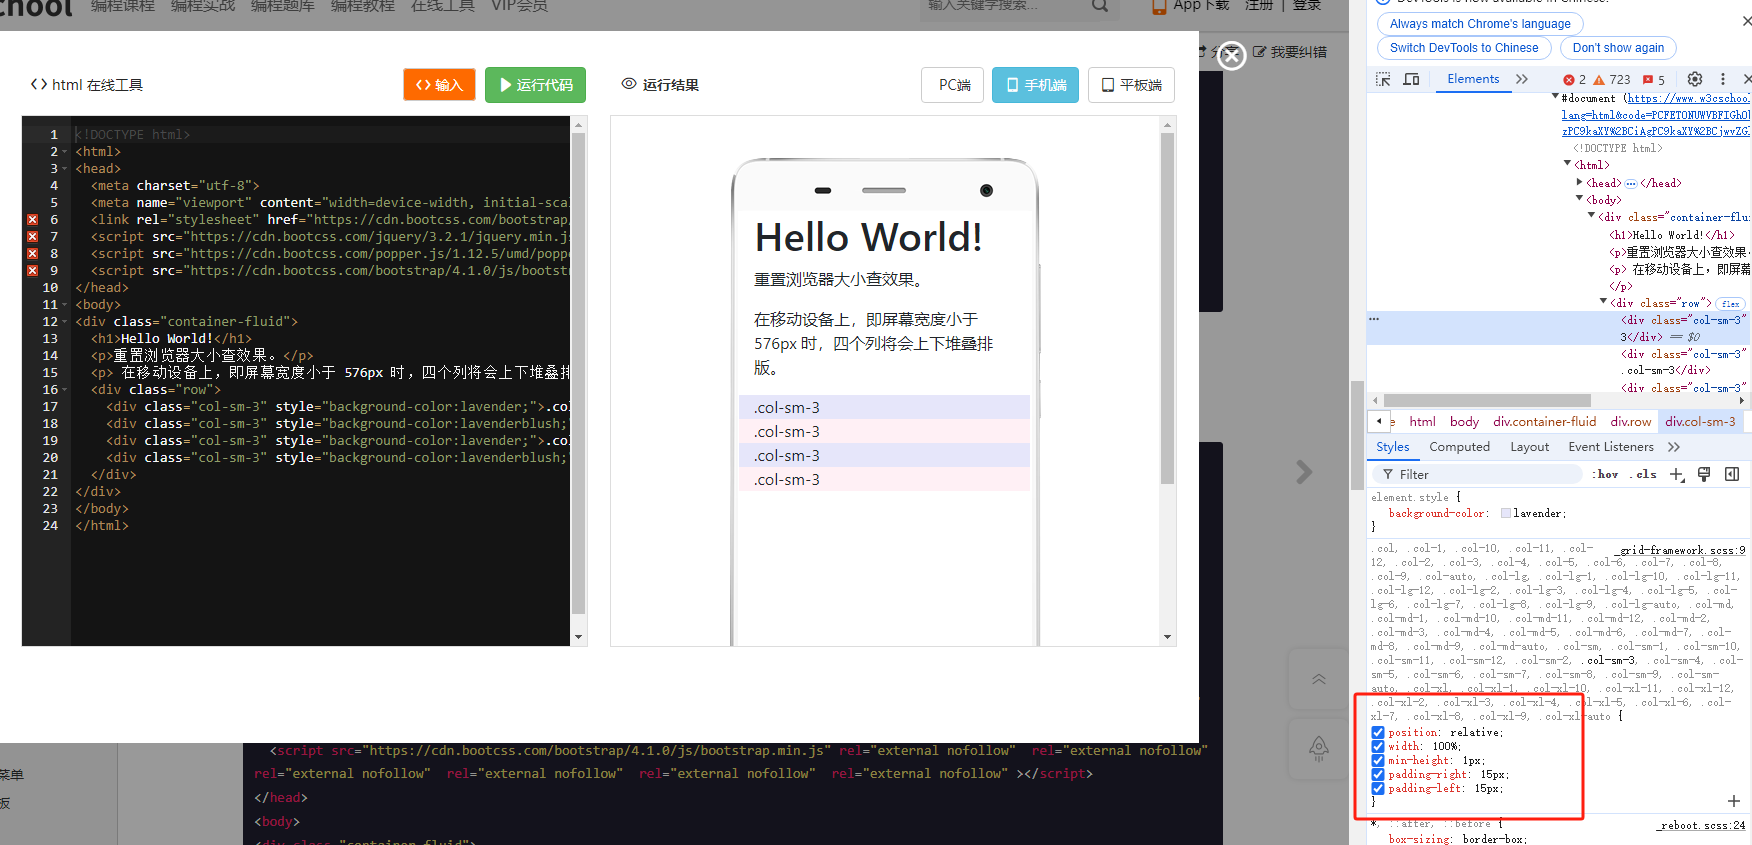Toggle the device toolbar icon in DevTools
Screen dimensions: 1752x845
click(x=1411, y=79)
